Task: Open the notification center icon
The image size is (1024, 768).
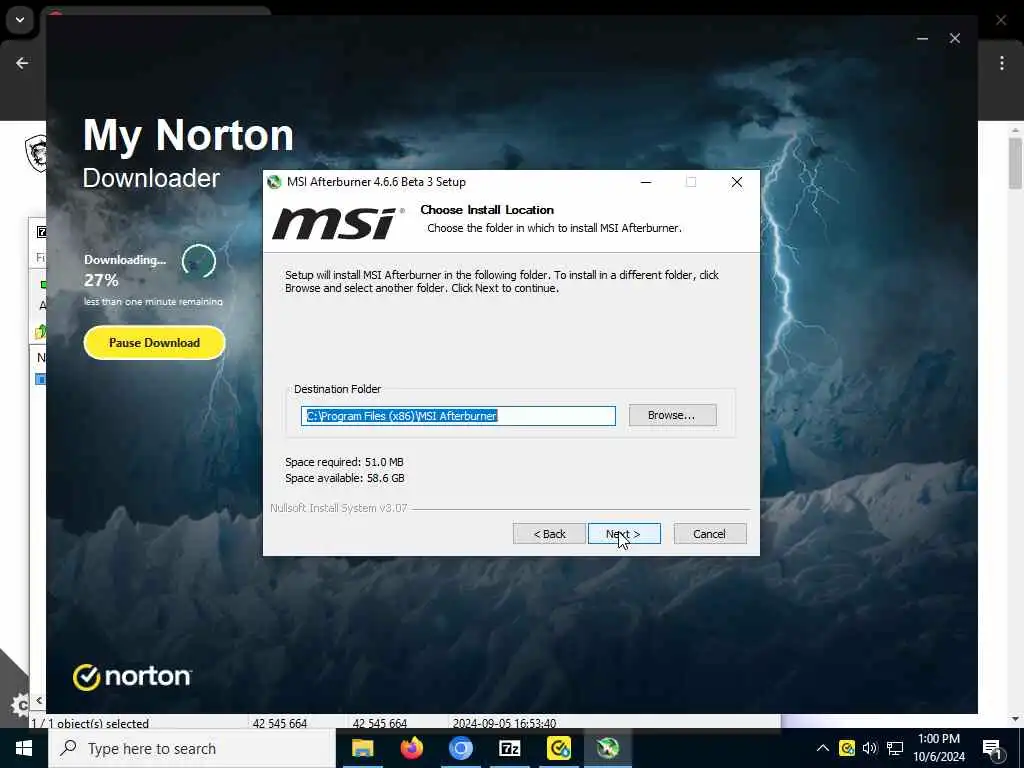Action: click(x=992, y=749)
